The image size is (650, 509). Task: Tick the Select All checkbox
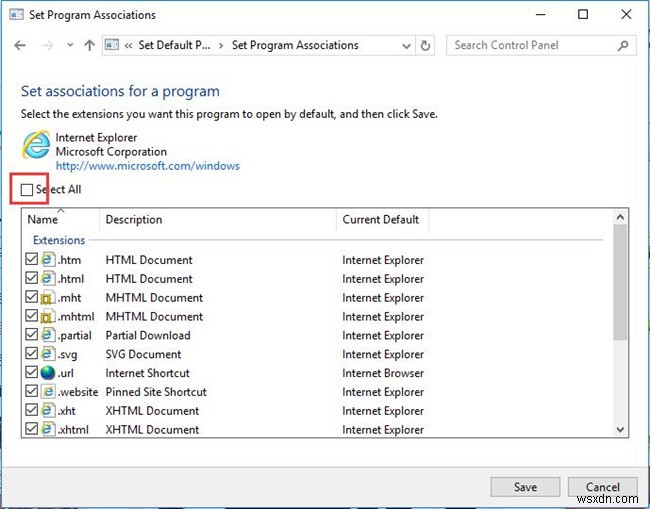click(x=27, y=190)
